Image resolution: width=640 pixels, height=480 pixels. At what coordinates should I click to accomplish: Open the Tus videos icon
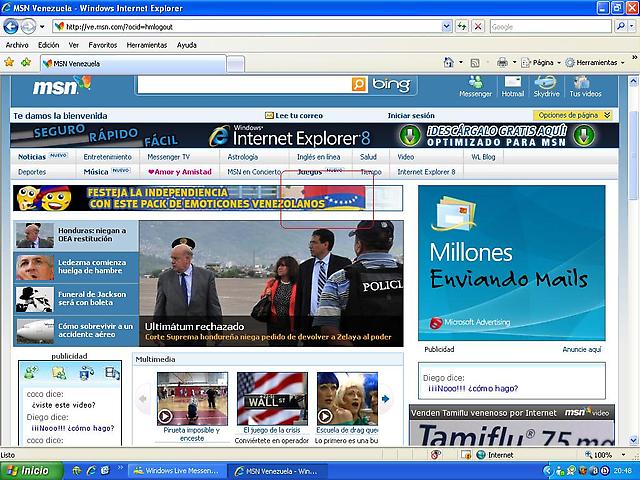click(585, 86)
